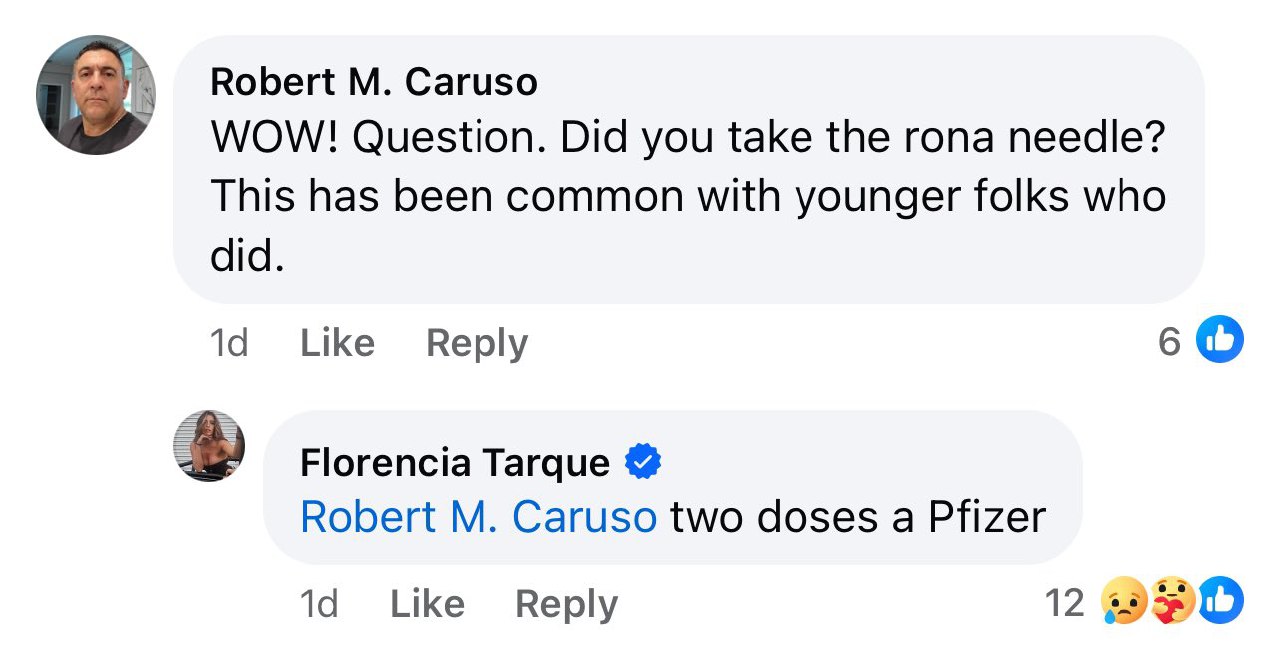Open Robert M. Caruso's name on top comment
Image resolution: width=1280 pixels, height=663 pixels.
click(x=374, y=82)
